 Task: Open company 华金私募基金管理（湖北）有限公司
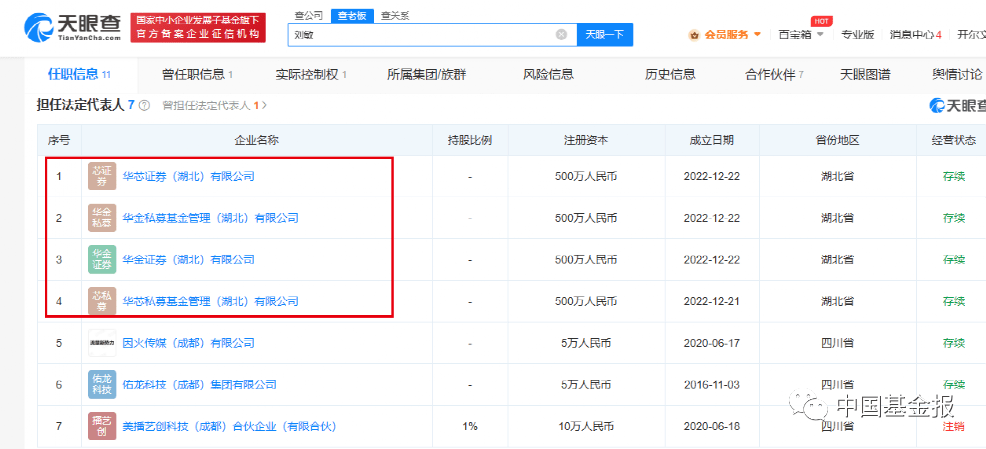pyautogui.click(x=210, y=218)
